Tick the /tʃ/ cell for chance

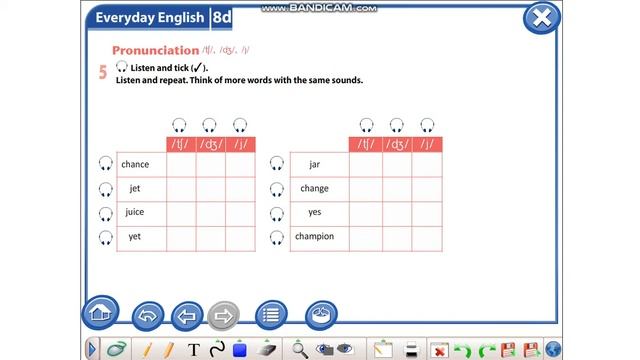coord(181,164)
